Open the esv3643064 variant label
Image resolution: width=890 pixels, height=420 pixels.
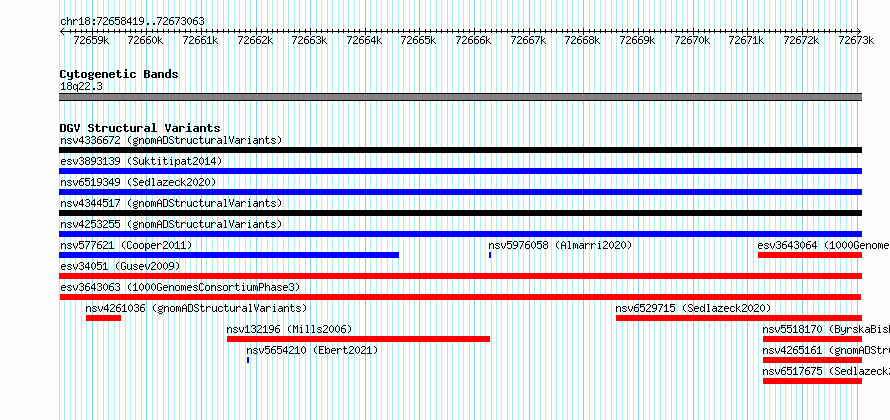(x=824, y=245)
